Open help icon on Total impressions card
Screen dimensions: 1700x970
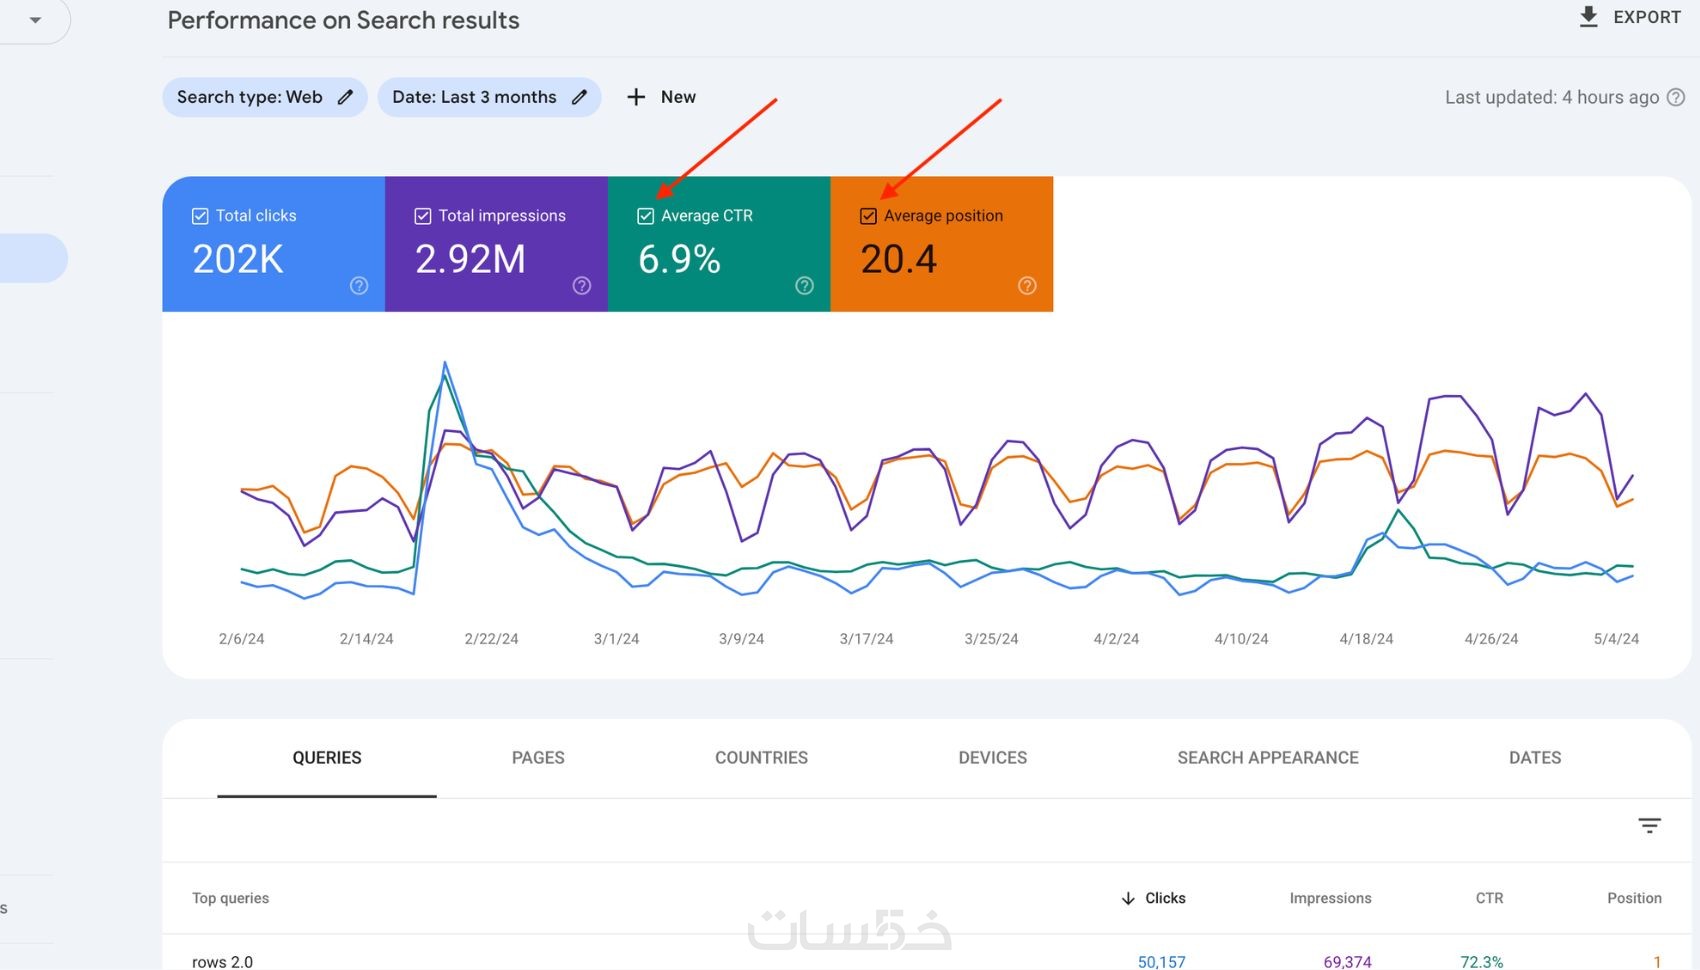coord(582,286)
